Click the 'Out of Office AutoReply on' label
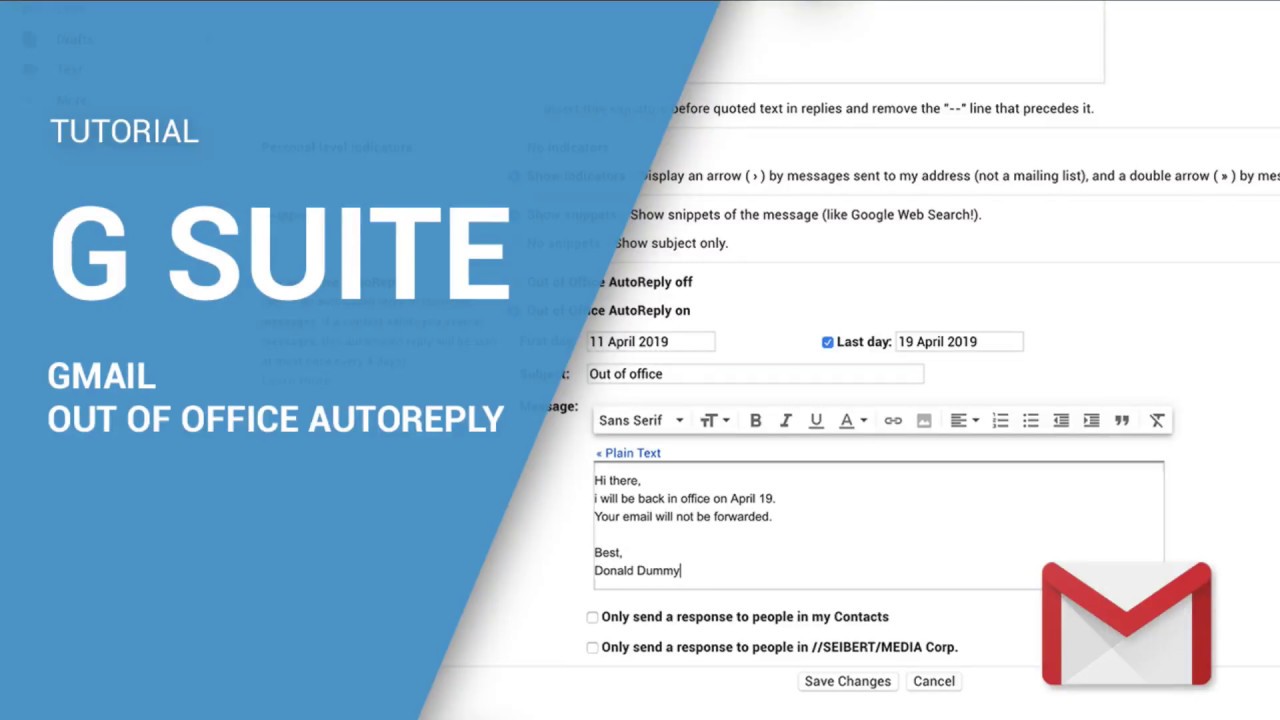Viewport: 1280px width, 720px height. (609, 311)
